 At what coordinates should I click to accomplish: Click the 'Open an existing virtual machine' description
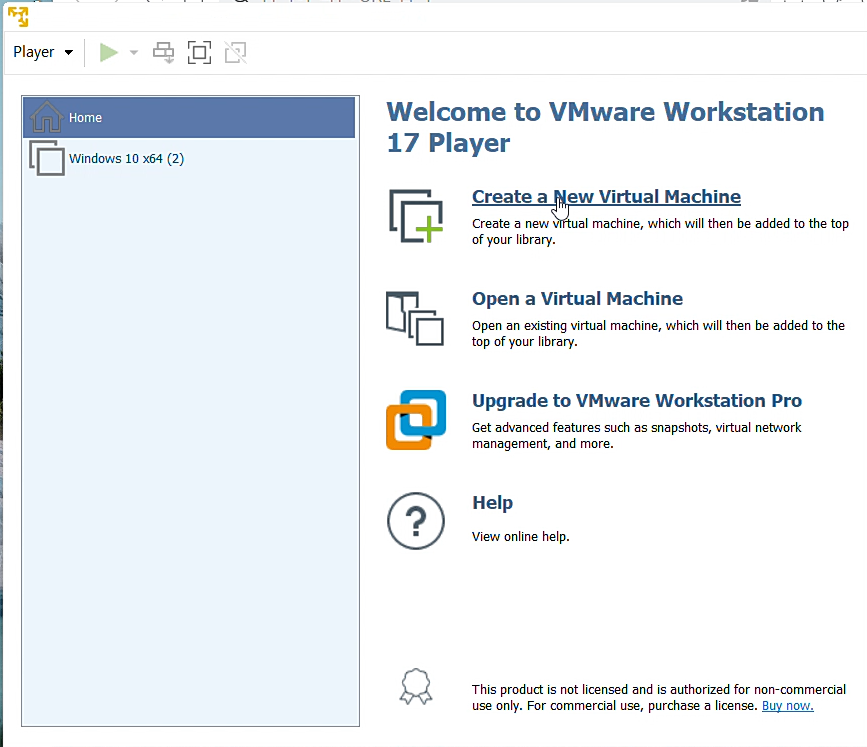(x=658, y=333)
